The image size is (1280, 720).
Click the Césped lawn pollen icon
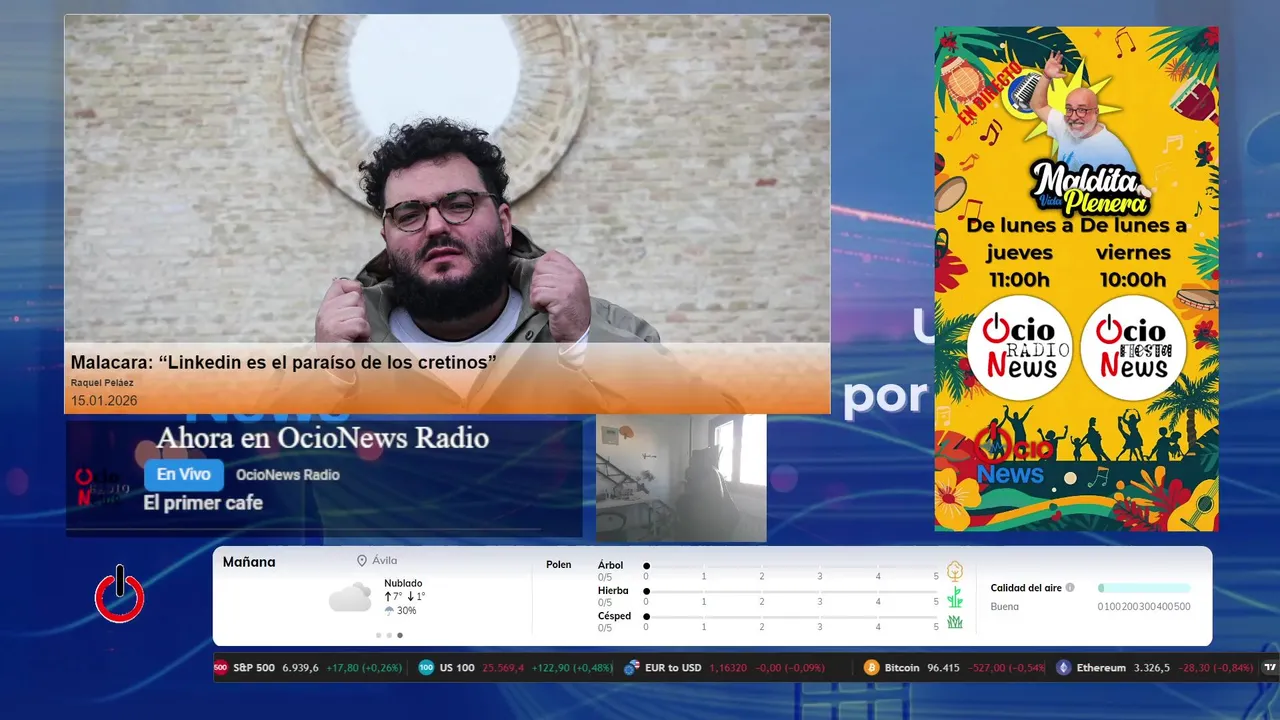pyautogui.click(x=955, y=622)
